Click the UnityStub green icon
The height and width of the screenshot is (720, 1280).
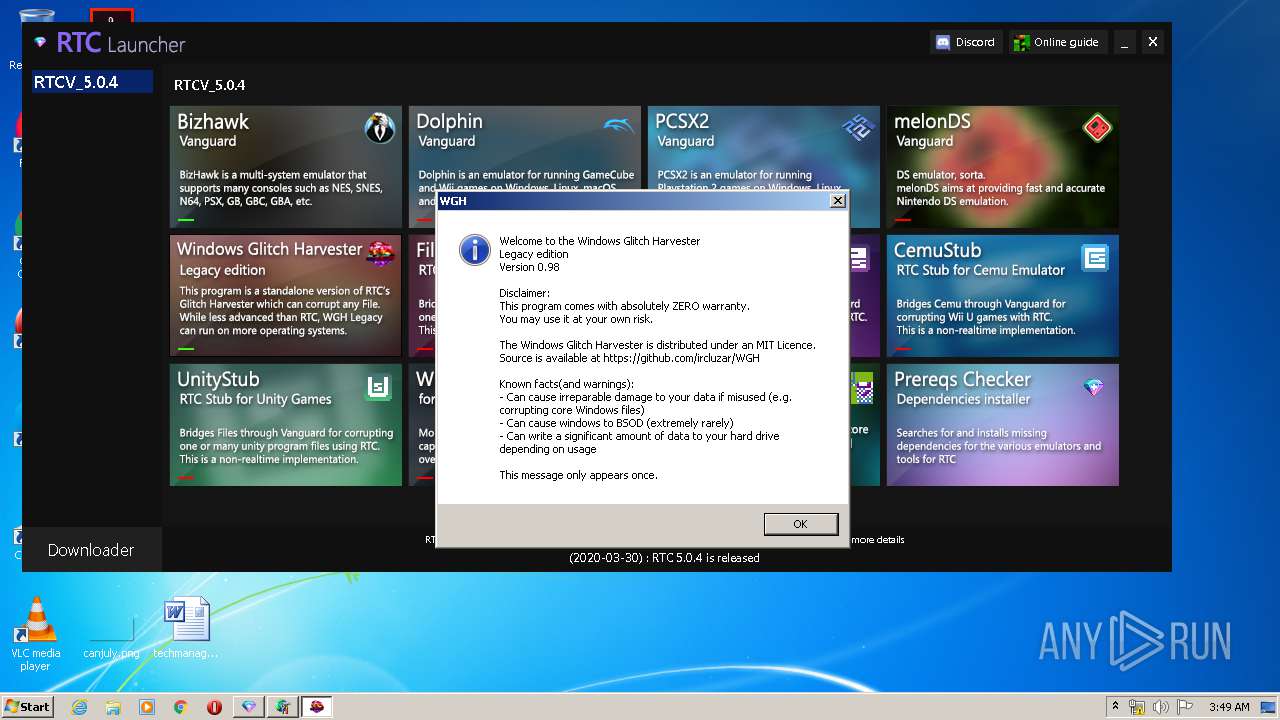coord(378,386)
